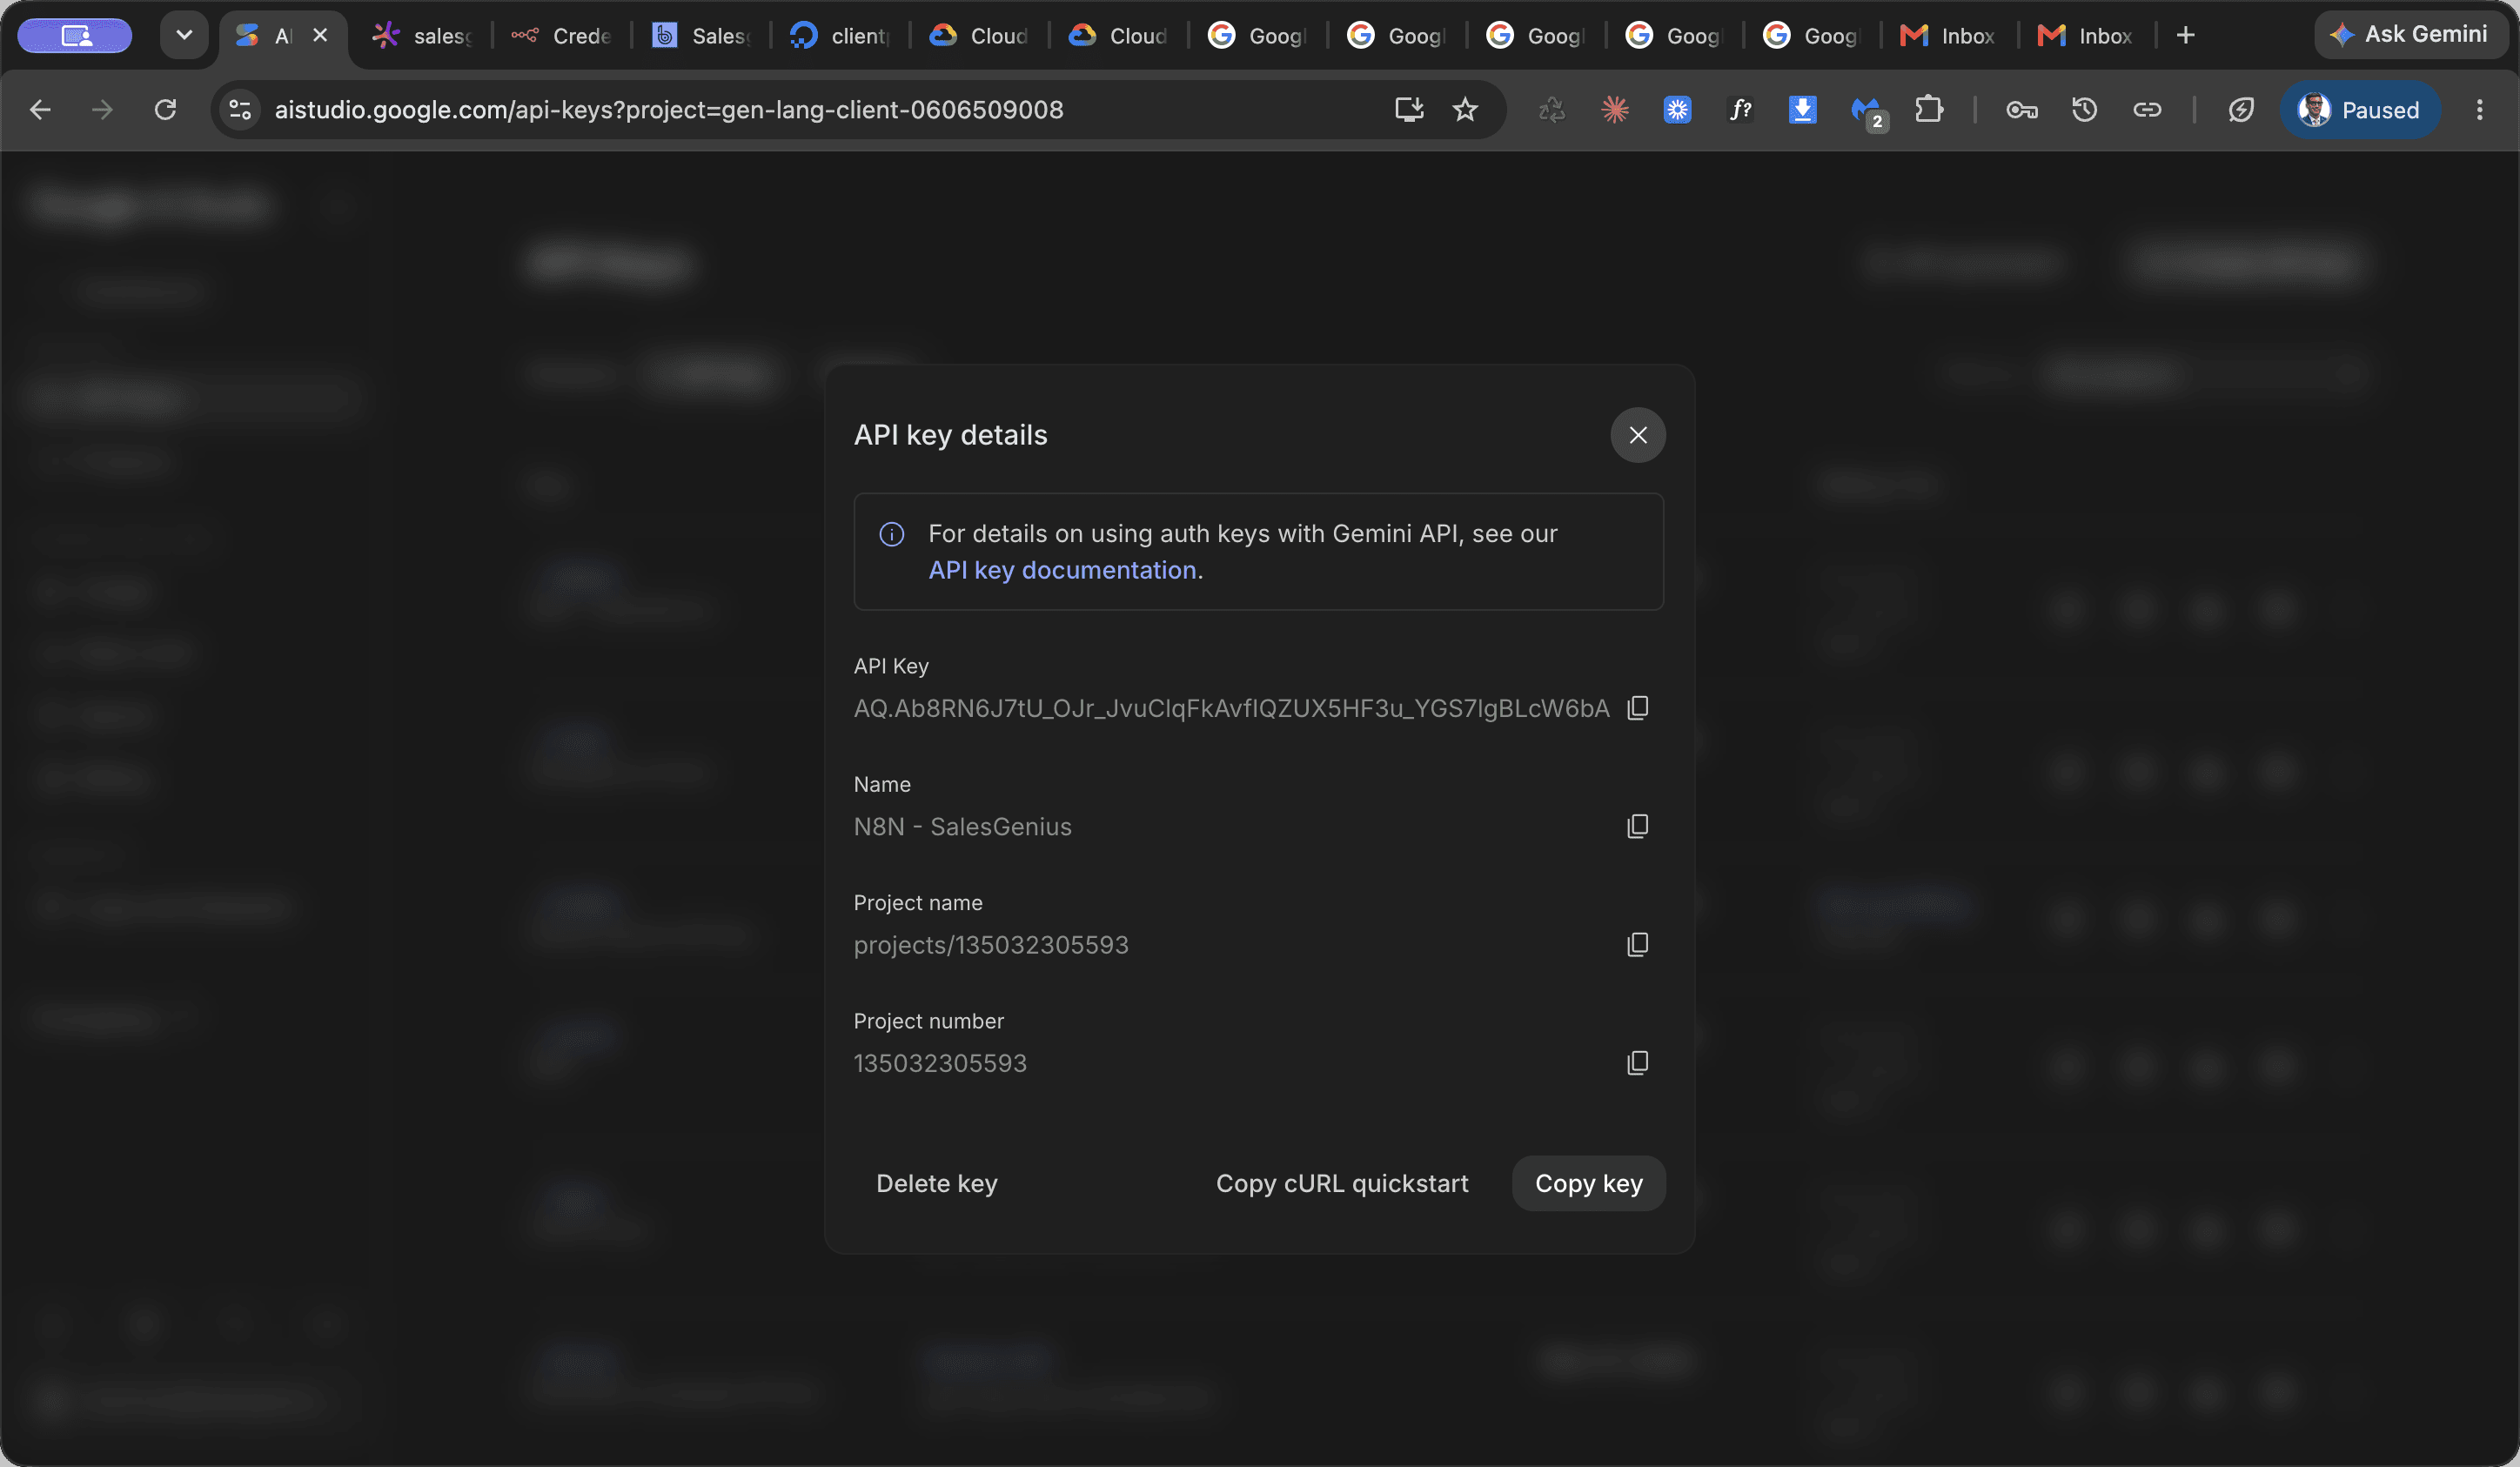Install app icon in address bar
Screen dimensions: 2520x1467
point(1409,110)
